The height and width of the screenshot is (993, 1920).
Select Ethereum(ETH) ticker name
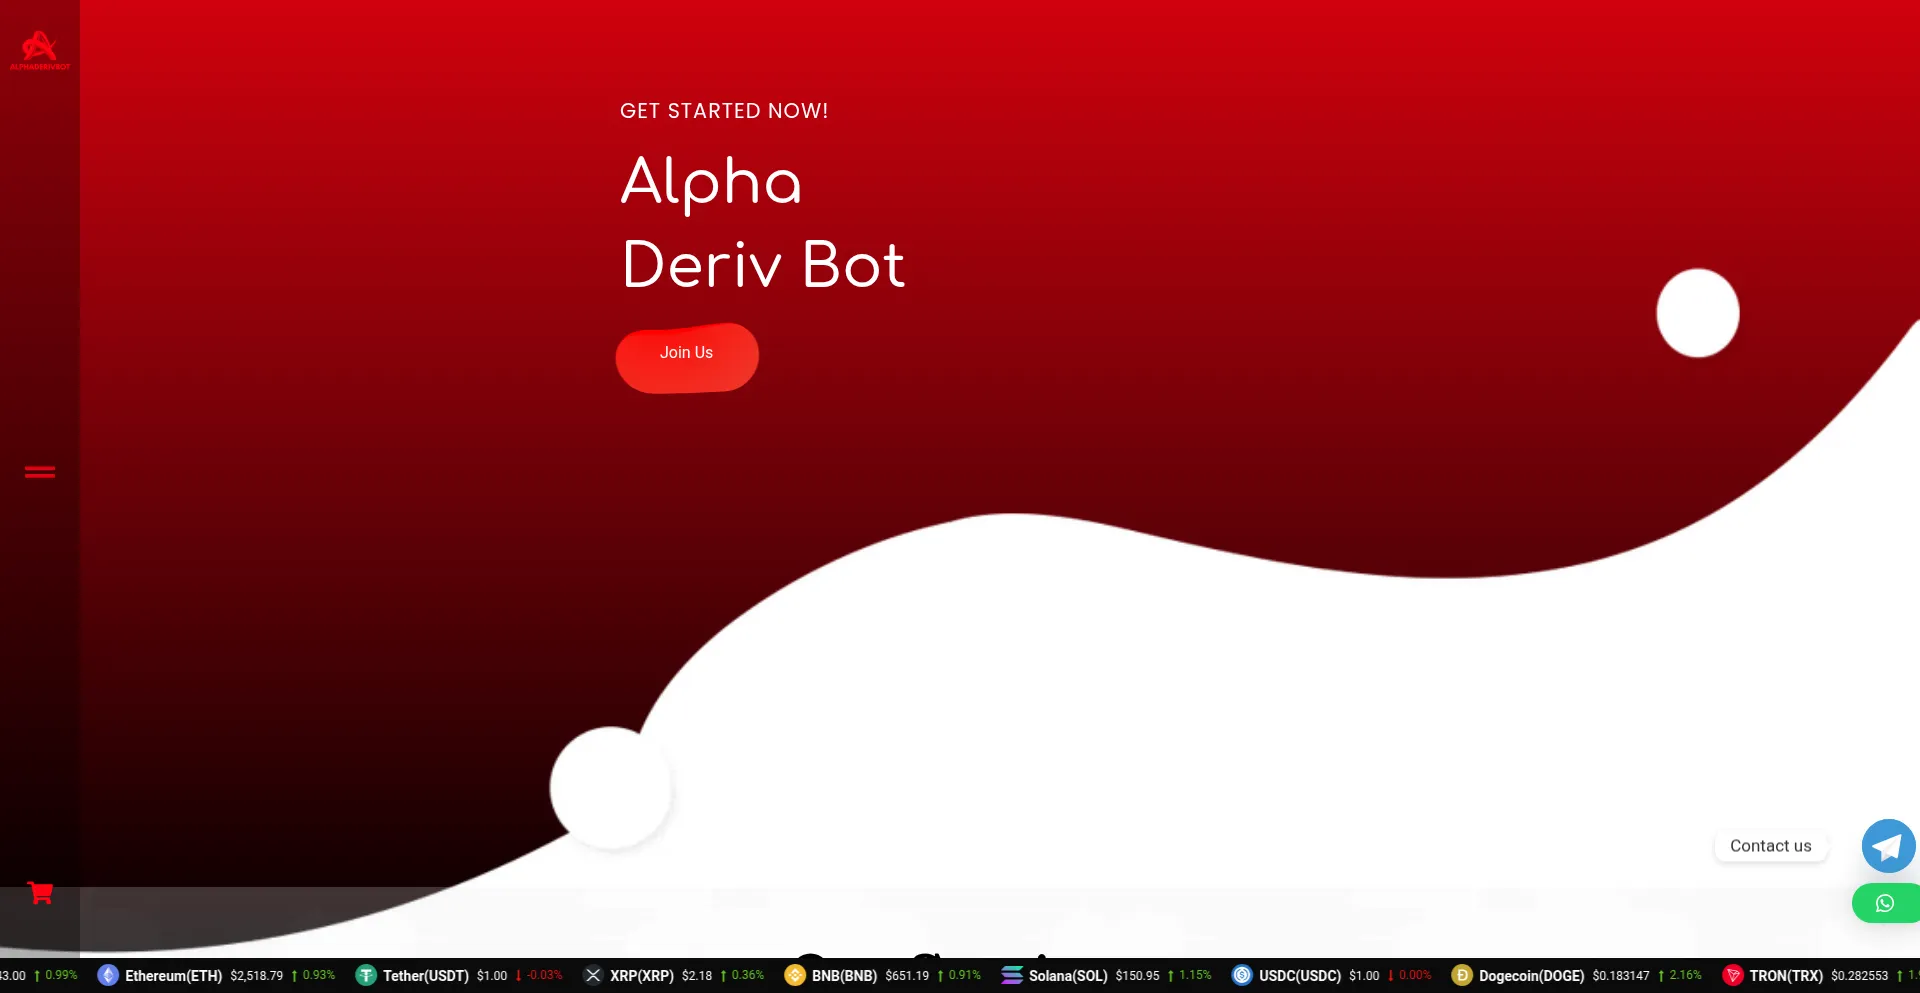coord(173,976)
